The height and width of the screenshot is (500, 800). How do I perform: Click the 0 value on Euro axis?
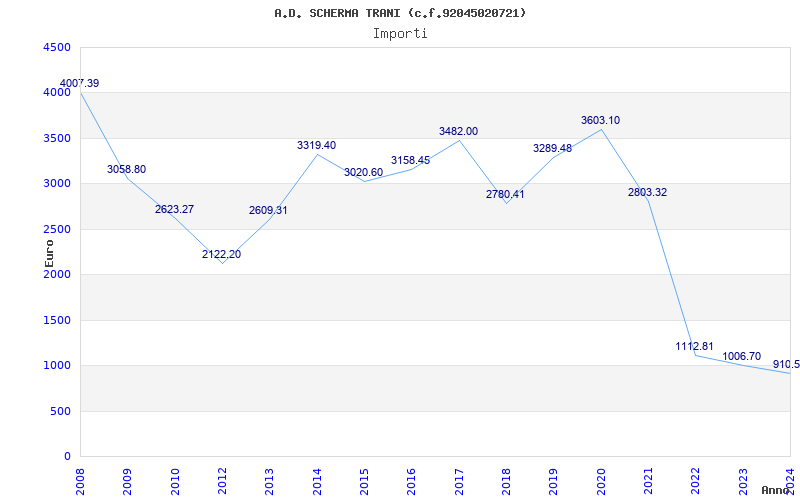click(68, 457)
